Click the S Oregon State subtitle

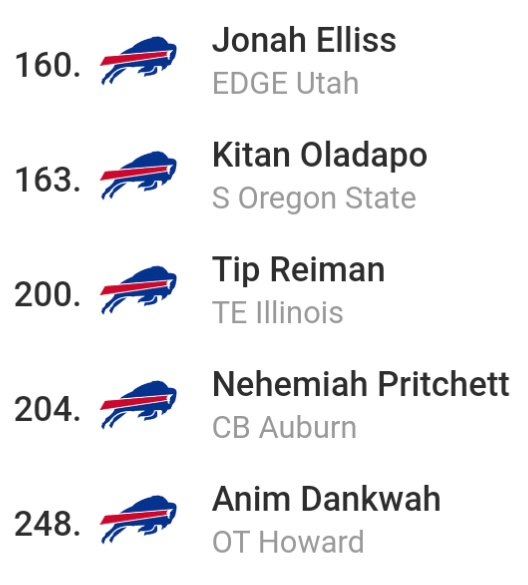pyautogui.click(x=314, y=199)
